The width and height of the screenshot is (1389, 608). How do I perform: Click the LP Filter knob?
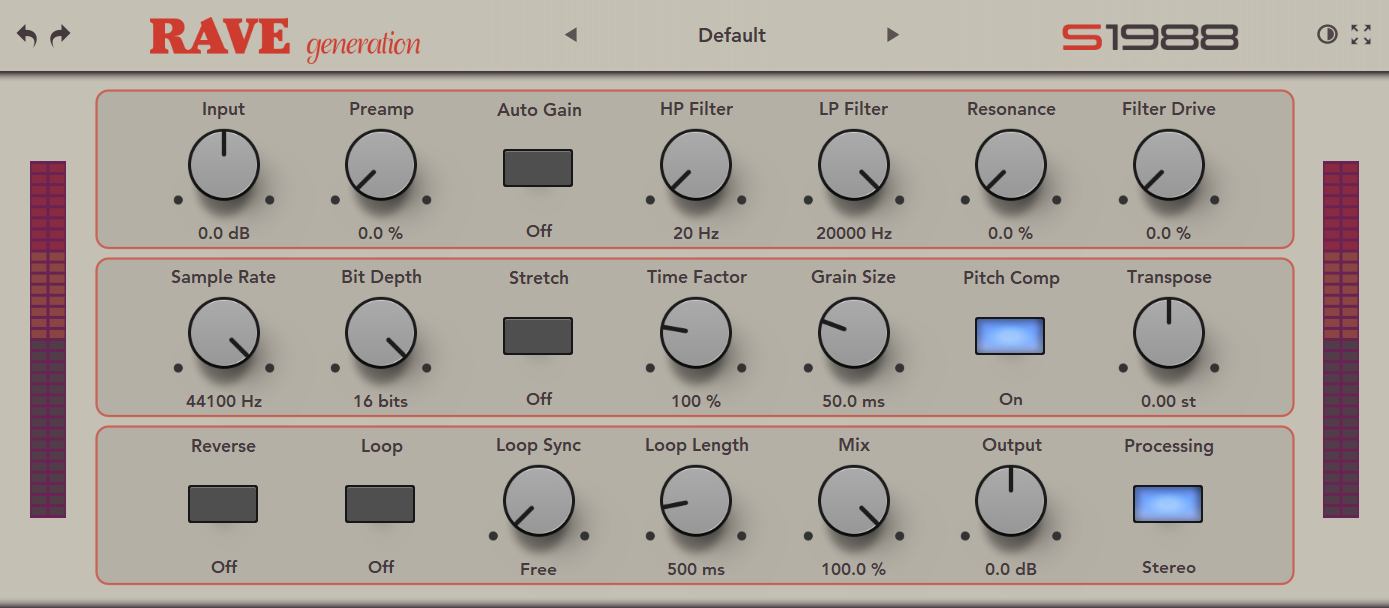854,165
